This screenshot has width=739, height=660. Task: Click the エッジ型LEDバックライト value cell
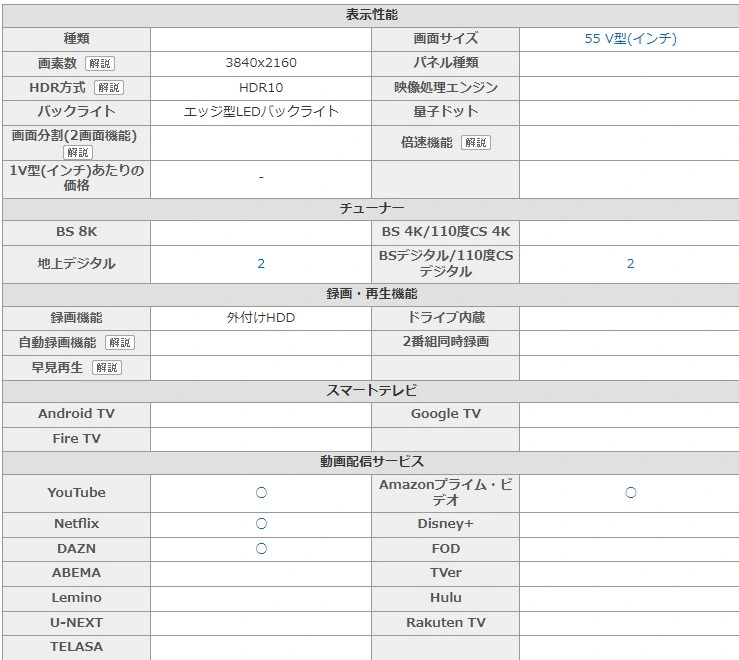261,112
